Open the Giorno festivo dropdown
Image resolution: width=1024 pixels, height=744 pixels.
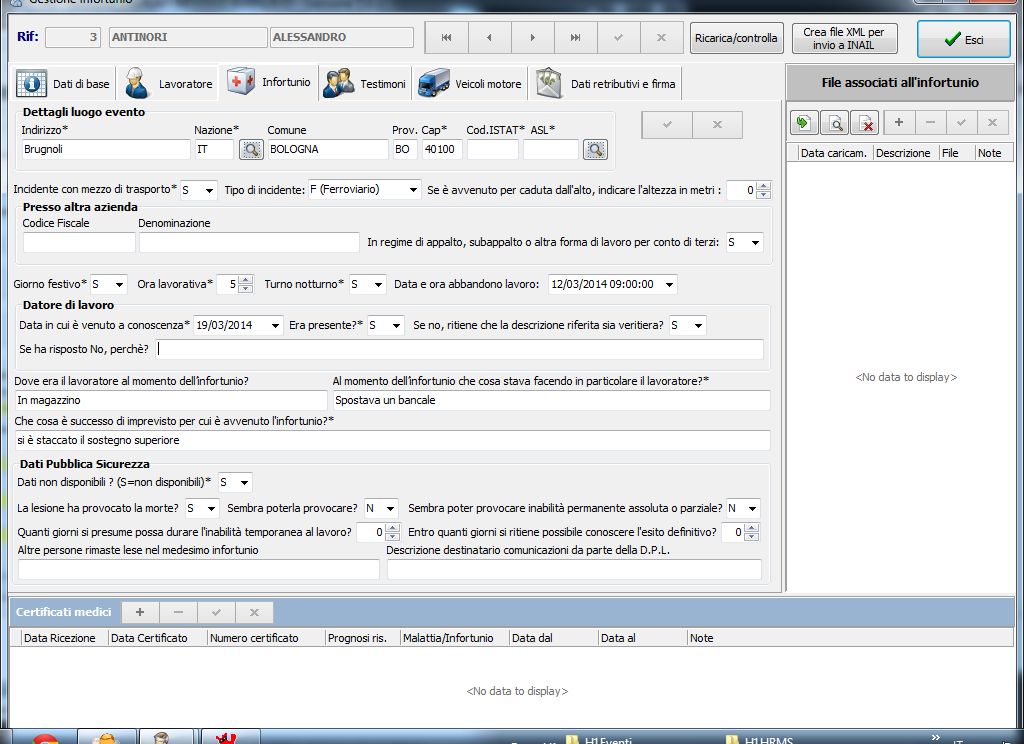tap(119, 285)
